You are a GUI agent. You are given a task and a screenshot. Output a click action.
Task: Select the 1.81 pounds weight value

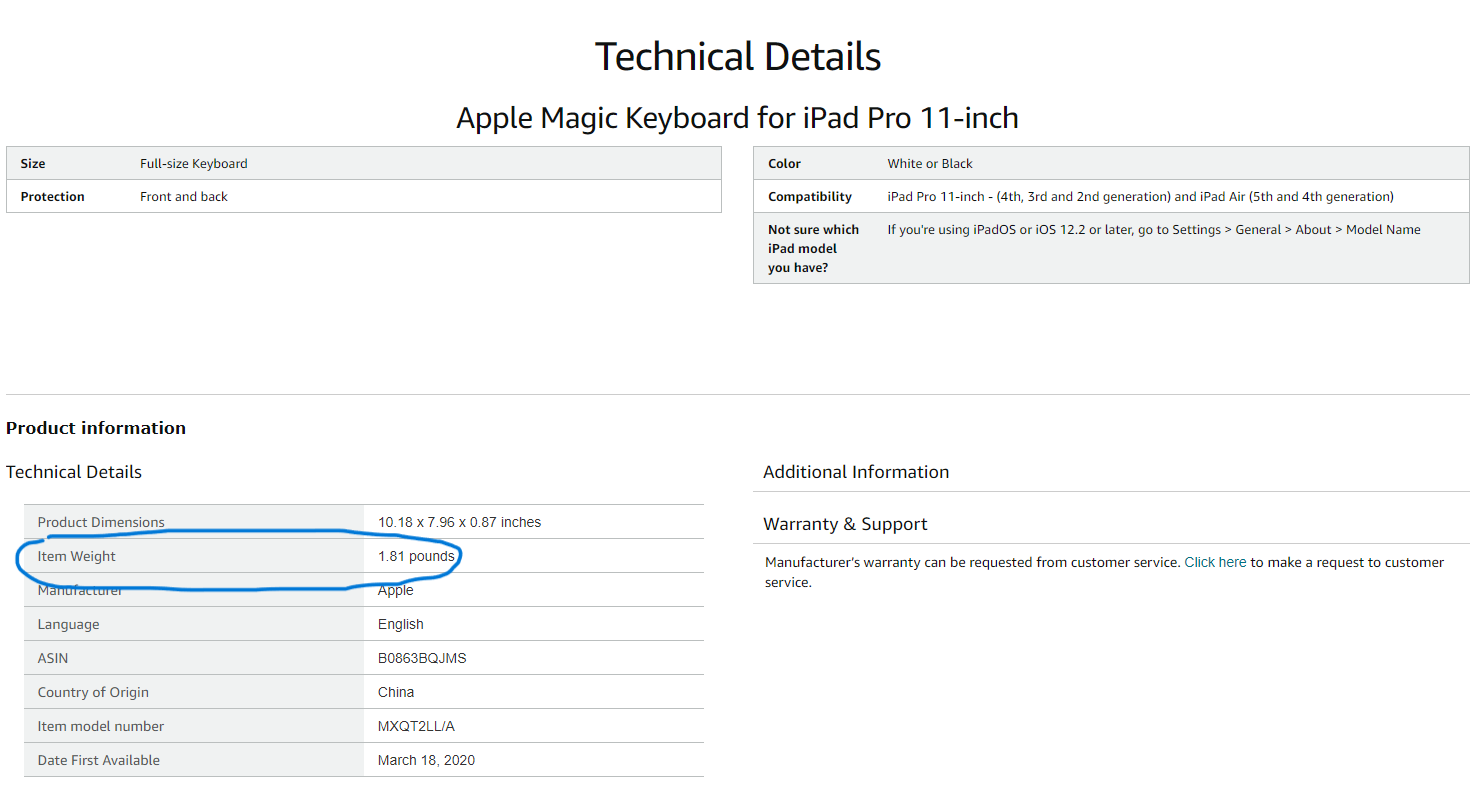pyautogui.click(x=416, y=556)
